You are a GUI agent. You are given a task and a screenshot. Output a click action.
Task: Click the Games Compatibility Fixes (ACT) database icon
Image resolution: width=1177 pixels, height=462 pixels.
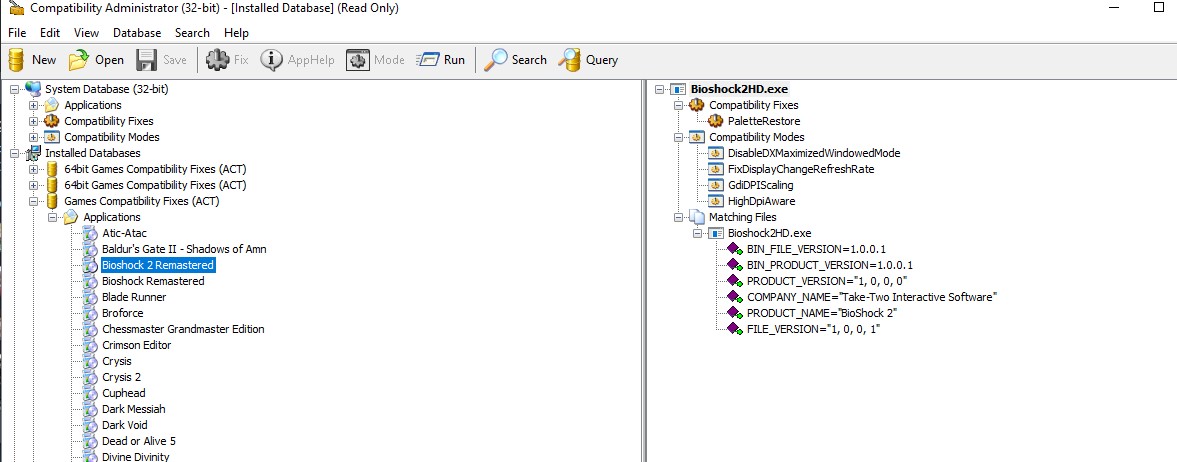(53, 201)
